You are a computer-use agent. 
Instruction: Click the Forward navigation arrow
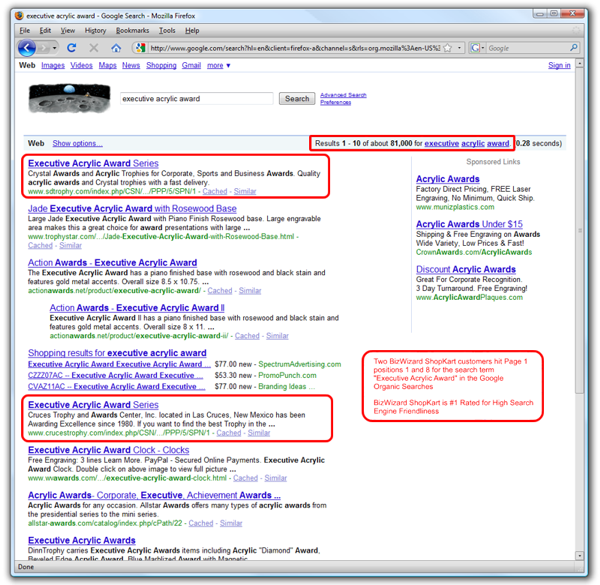click(44, 48)
